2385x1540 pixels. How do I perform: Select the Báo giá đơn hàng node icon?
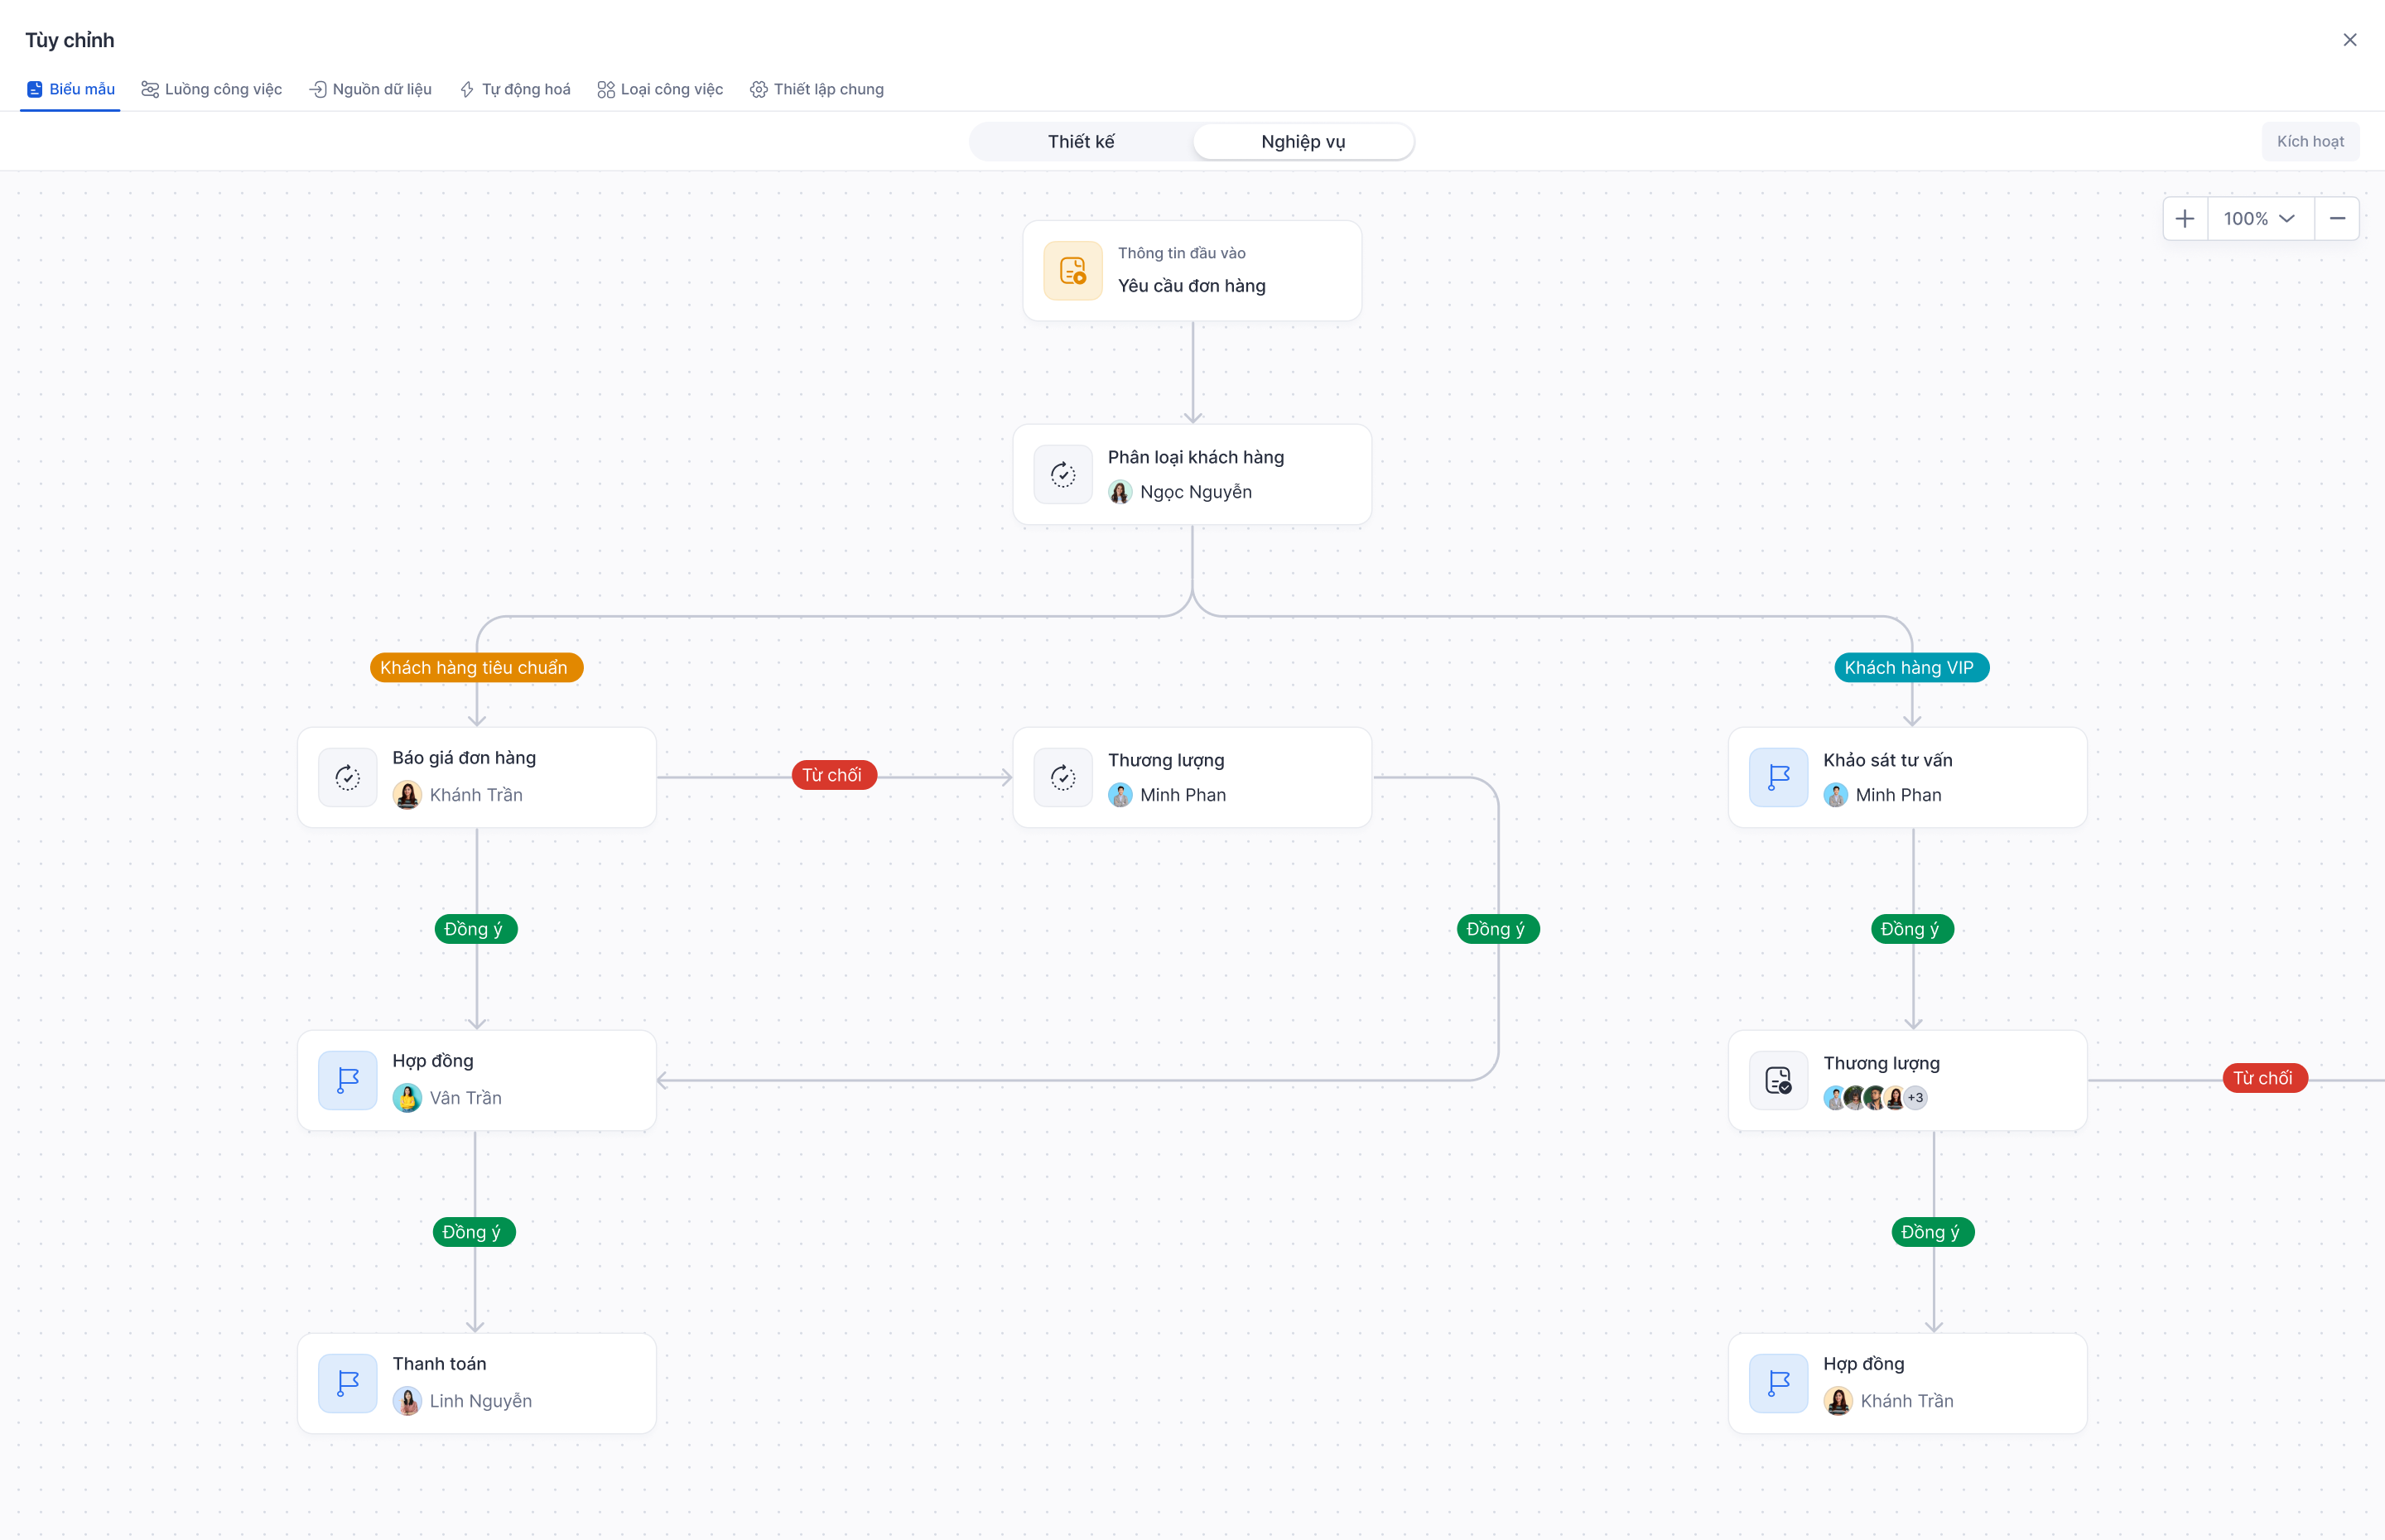coord(347,777)
